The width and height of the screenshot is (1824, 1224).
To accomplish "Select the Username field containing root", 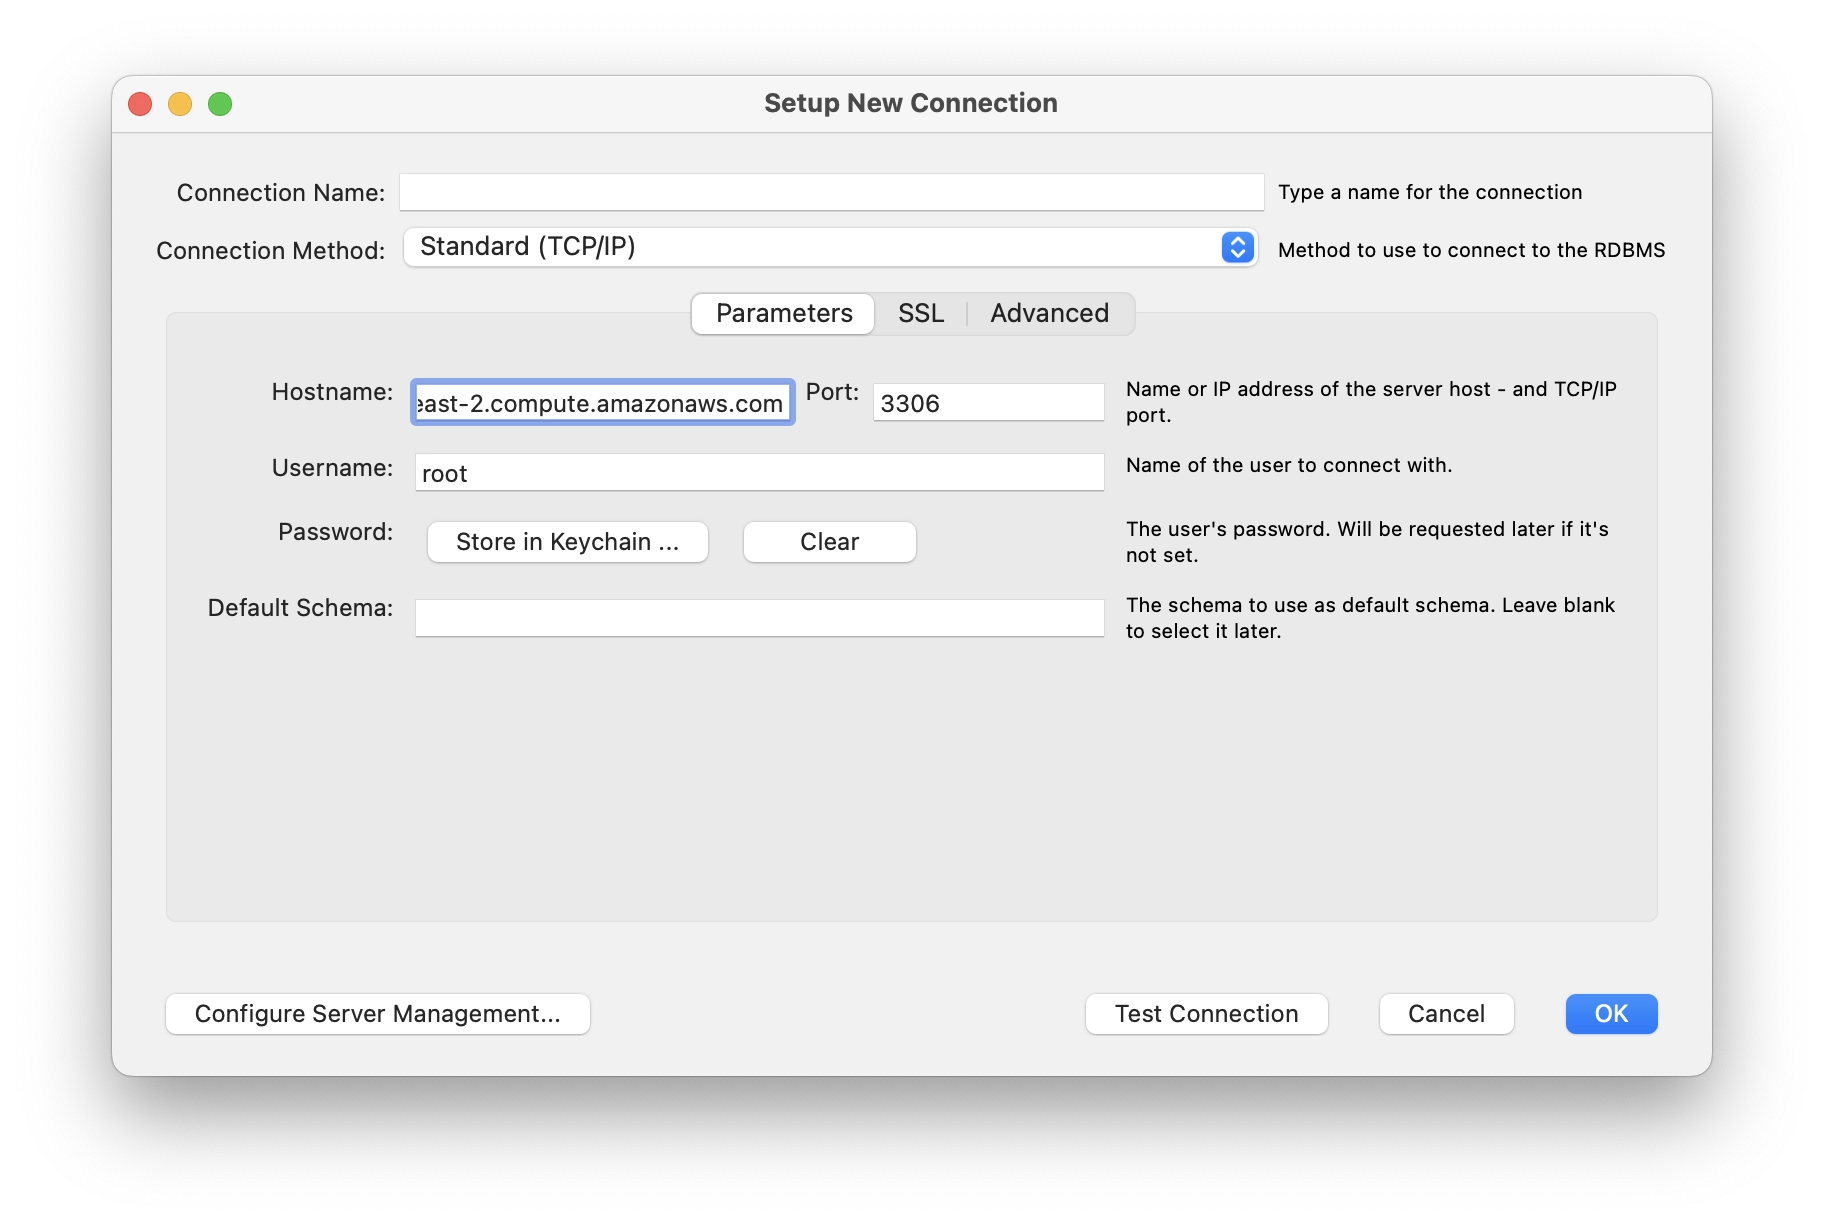I will (x=759, y=473).
